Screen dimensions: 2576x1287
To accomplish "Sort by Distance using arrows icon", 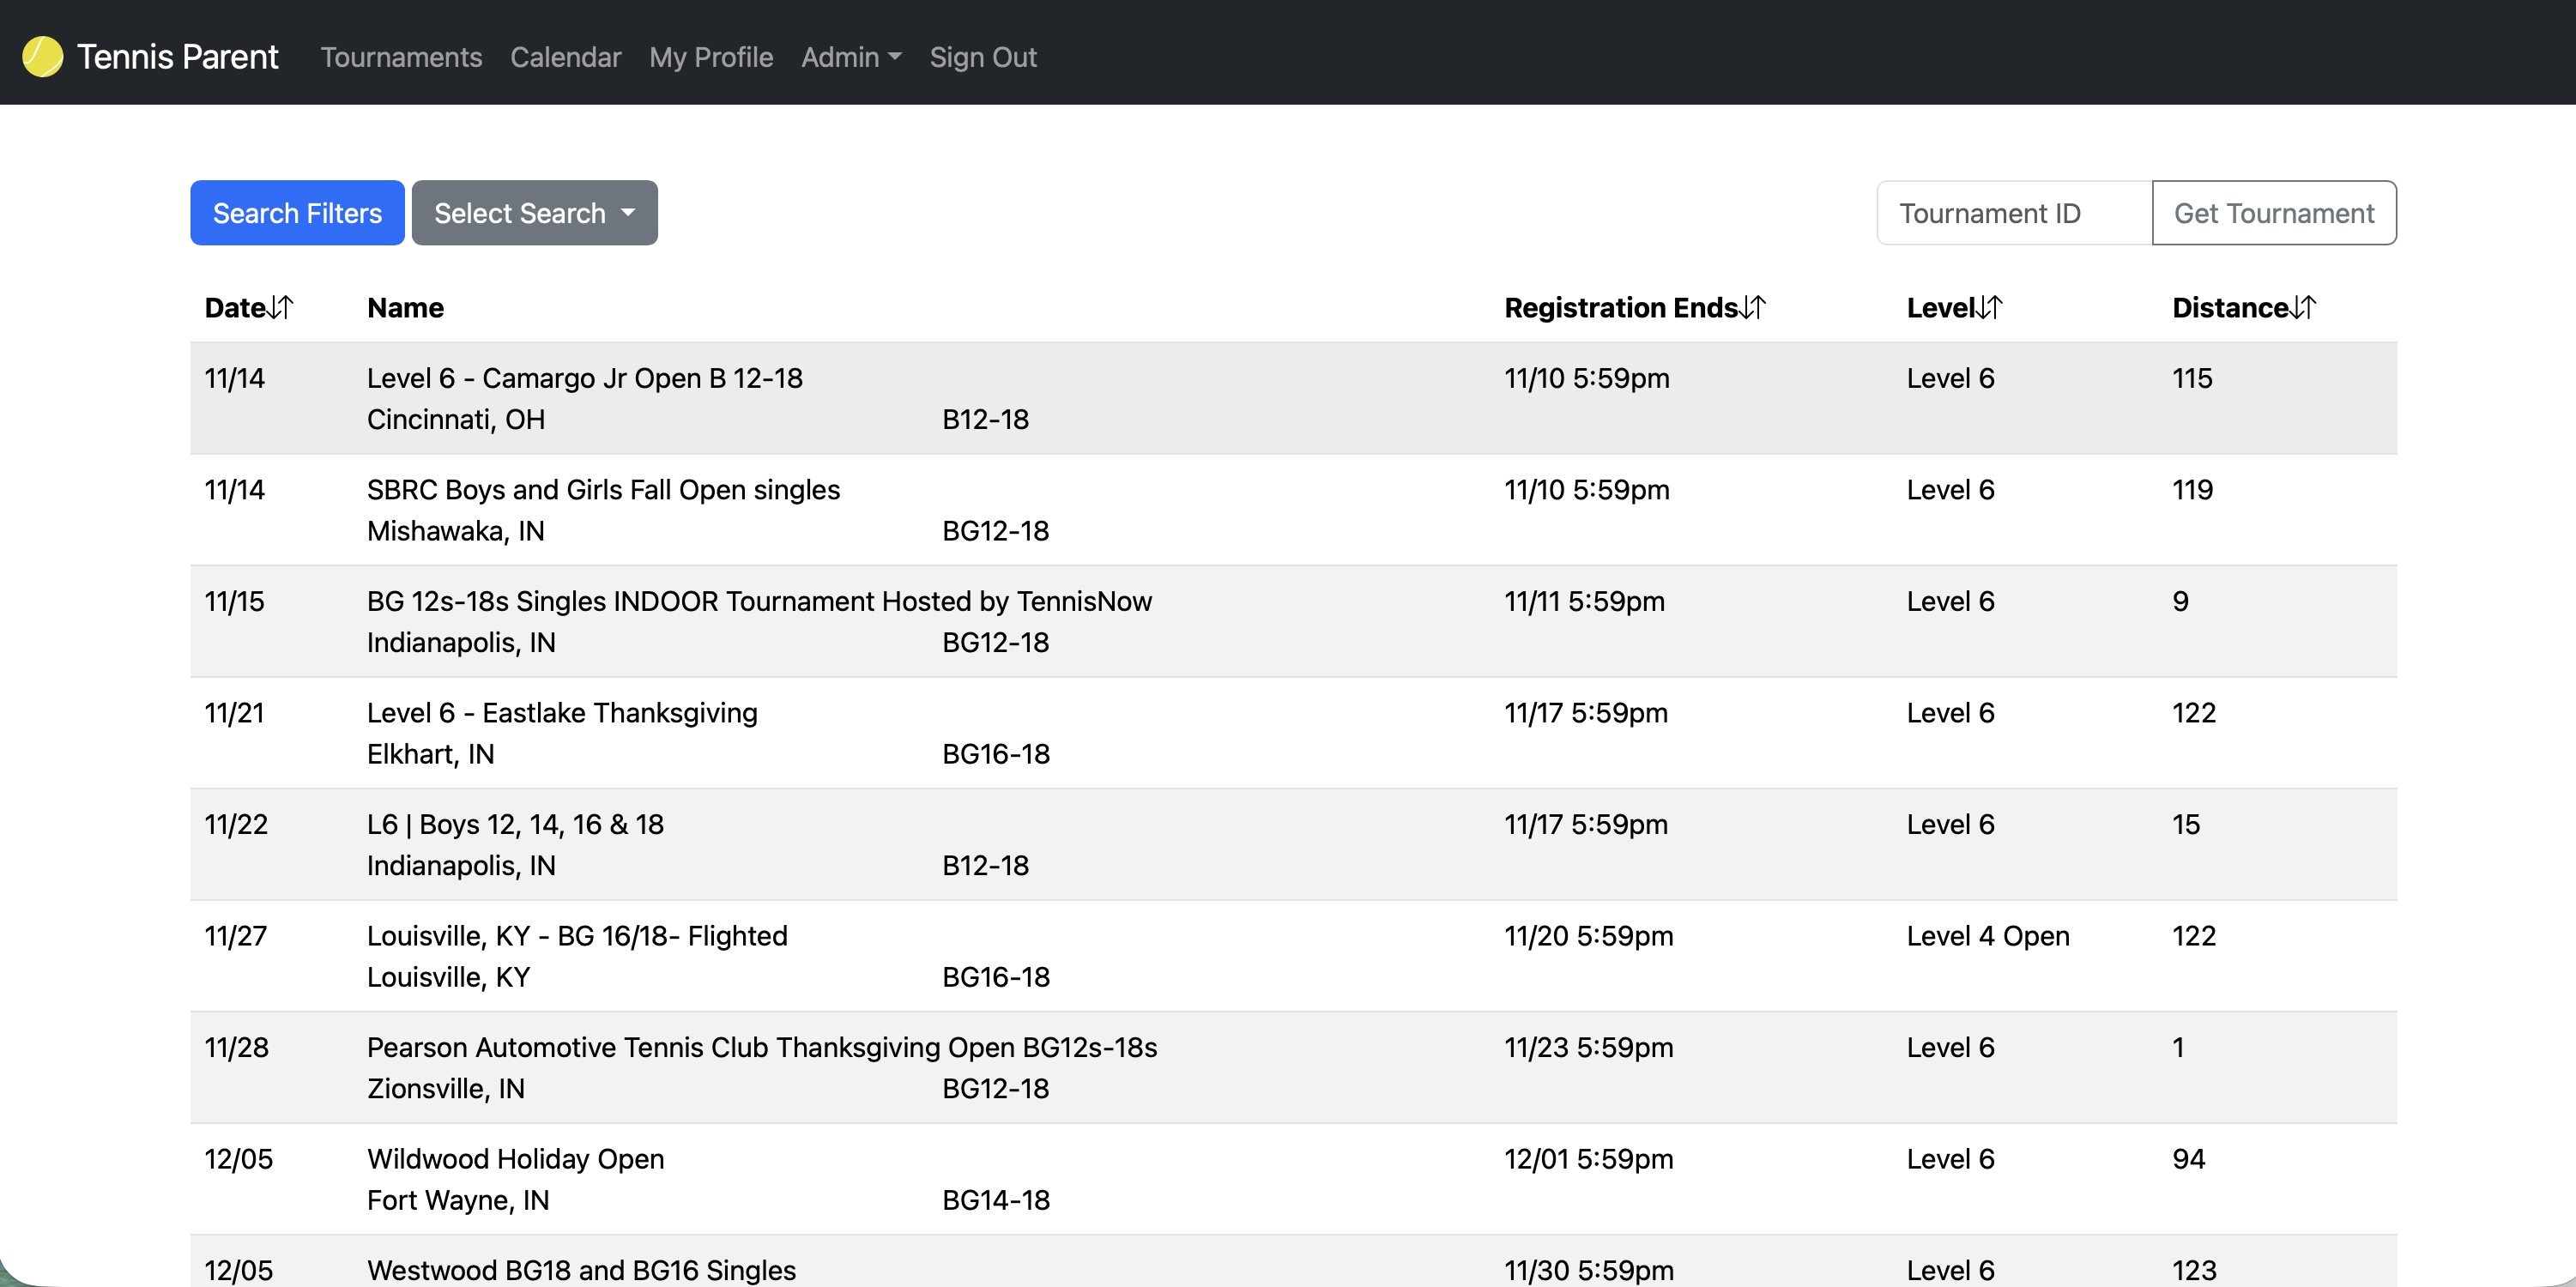I will (x=2303, y=307).
